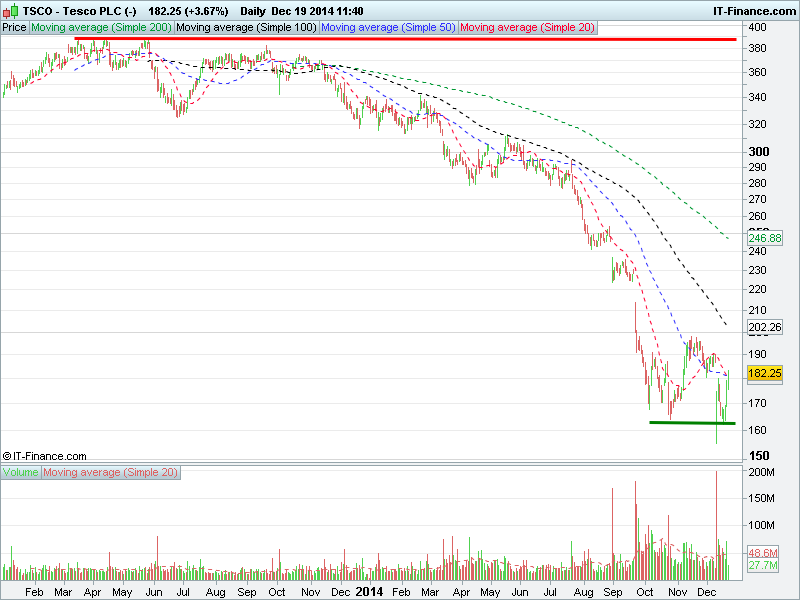Click the 202.26 moving average value tag
The width and height of the screenshot is (800, 600).
(764, 326)
